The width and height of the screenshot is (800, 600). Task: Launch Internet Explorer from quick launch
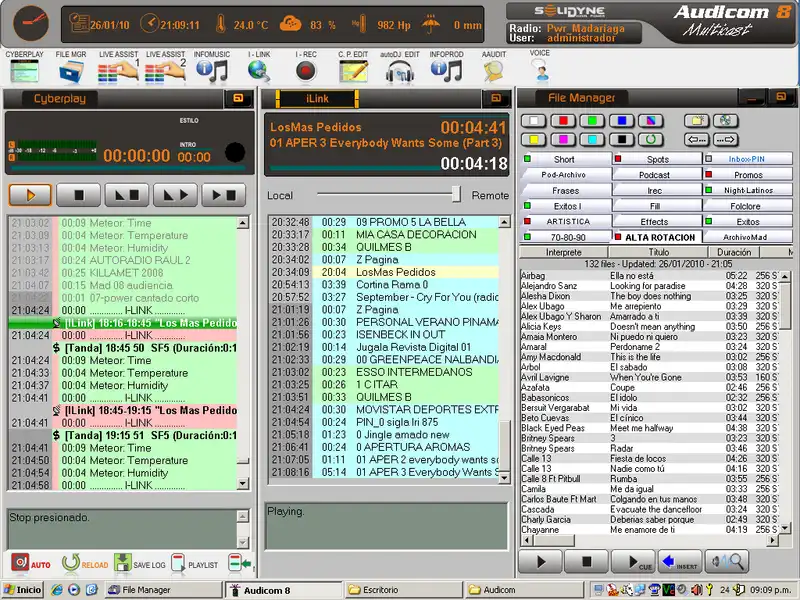tap(57, 590)
